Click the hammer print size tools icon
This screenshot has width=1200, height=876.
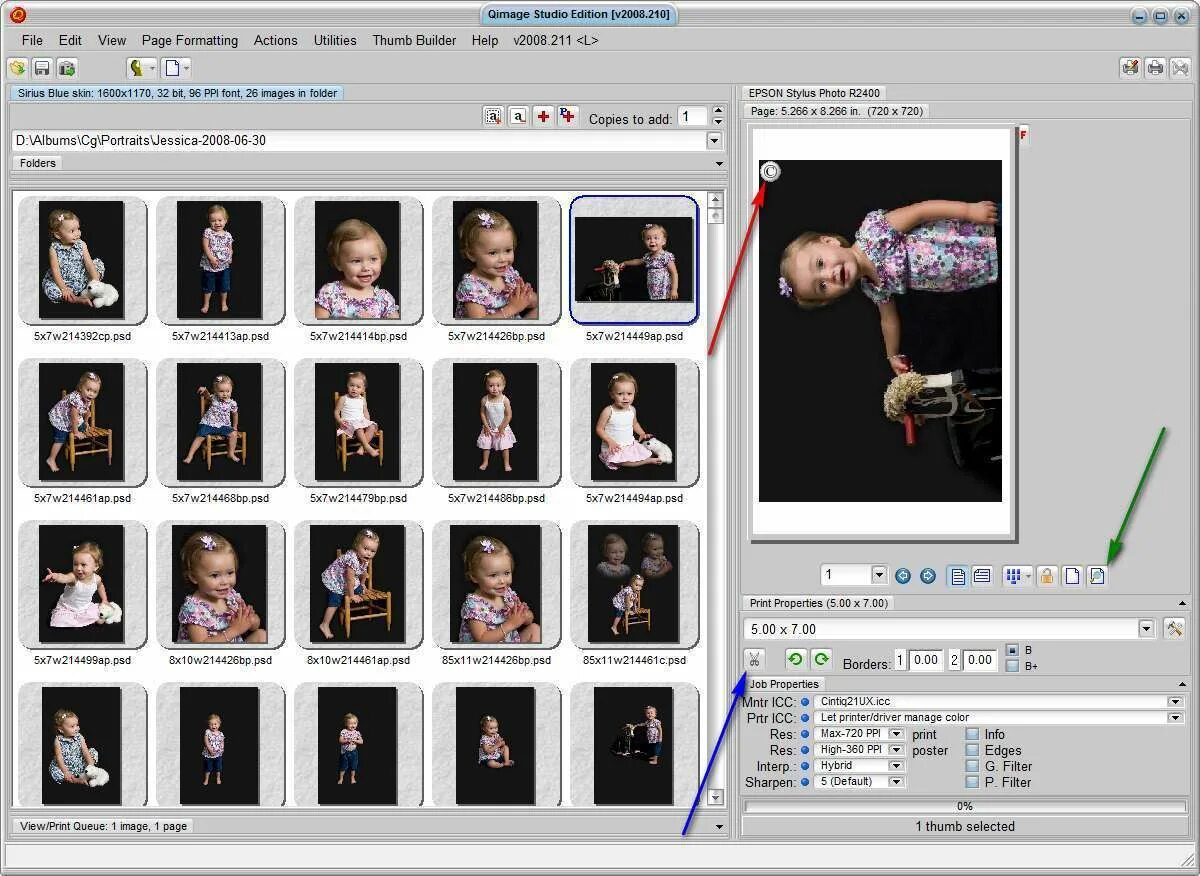coord(1174,629)
